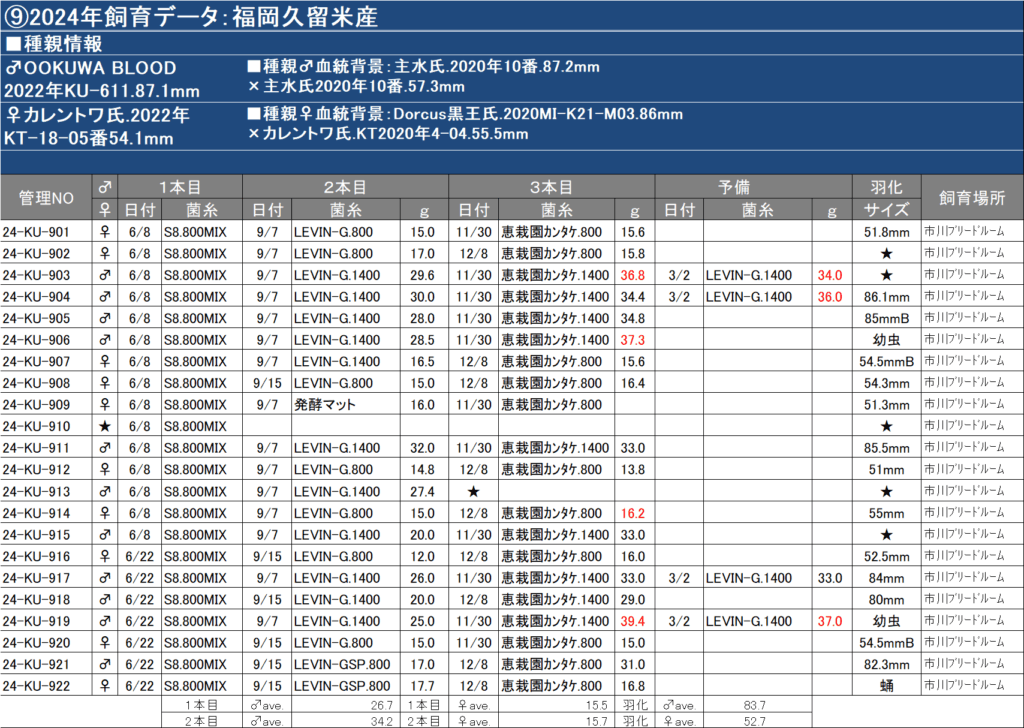Click the 86.1mm emergence size cell

point(885,297)
